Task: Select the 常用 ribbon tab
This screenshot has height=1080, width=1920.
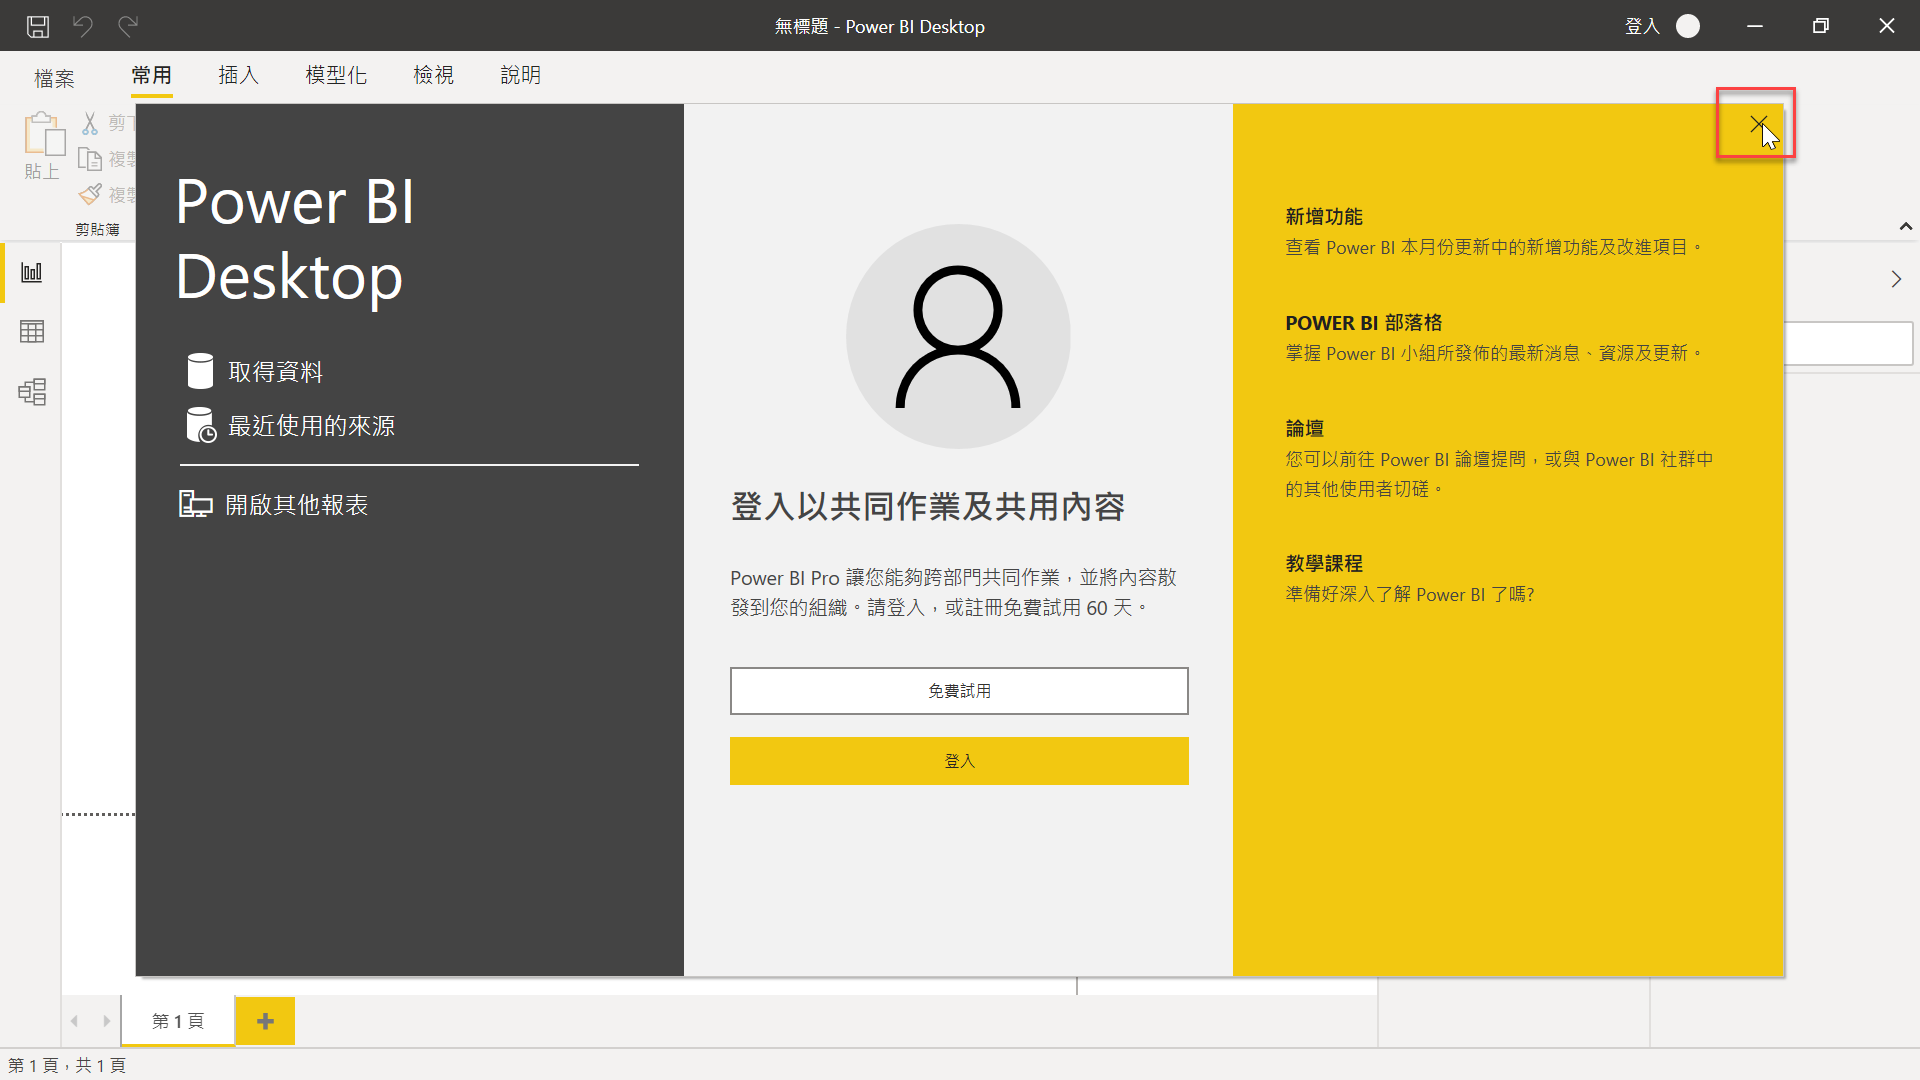Action: point(152,75)
